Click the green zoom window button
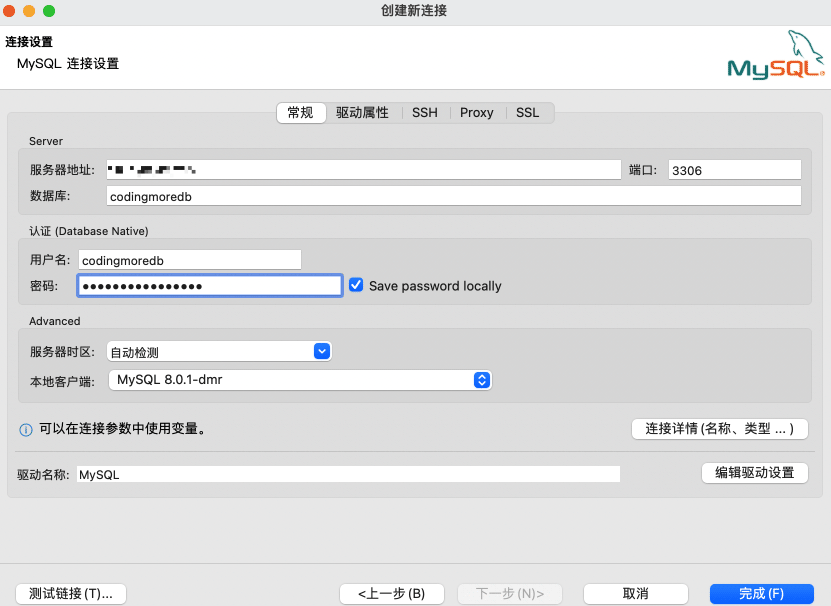 click(x=49, y=11)
